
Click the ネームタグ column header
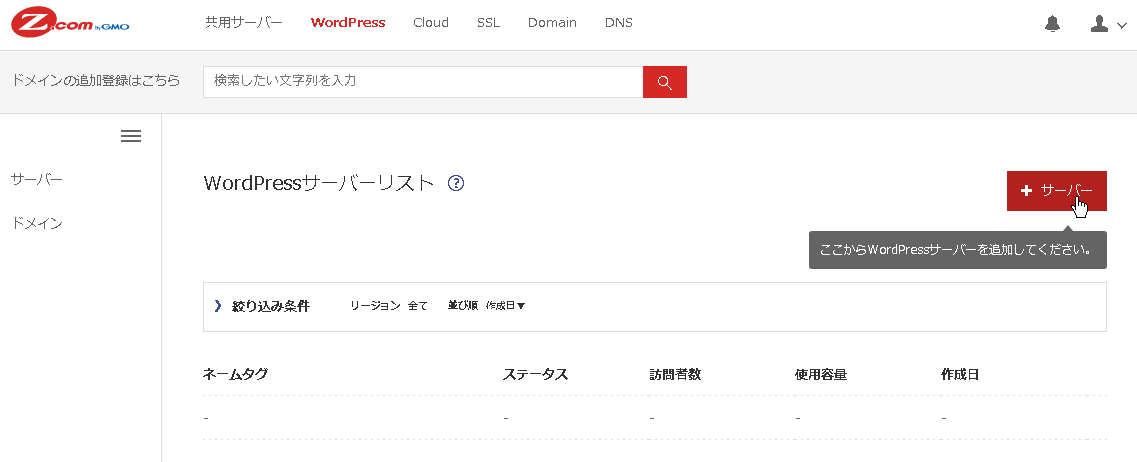tap(235, 375)
